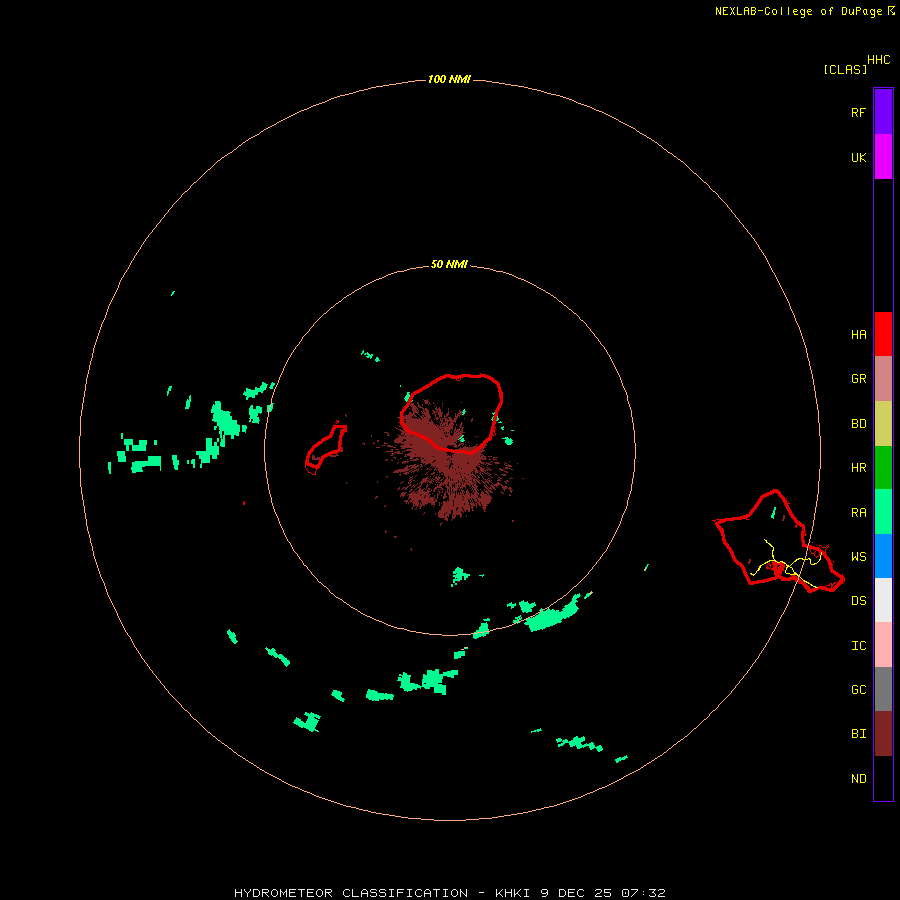Click the HHC product code label
Screen dimensions: 900x900
(878, 60)
